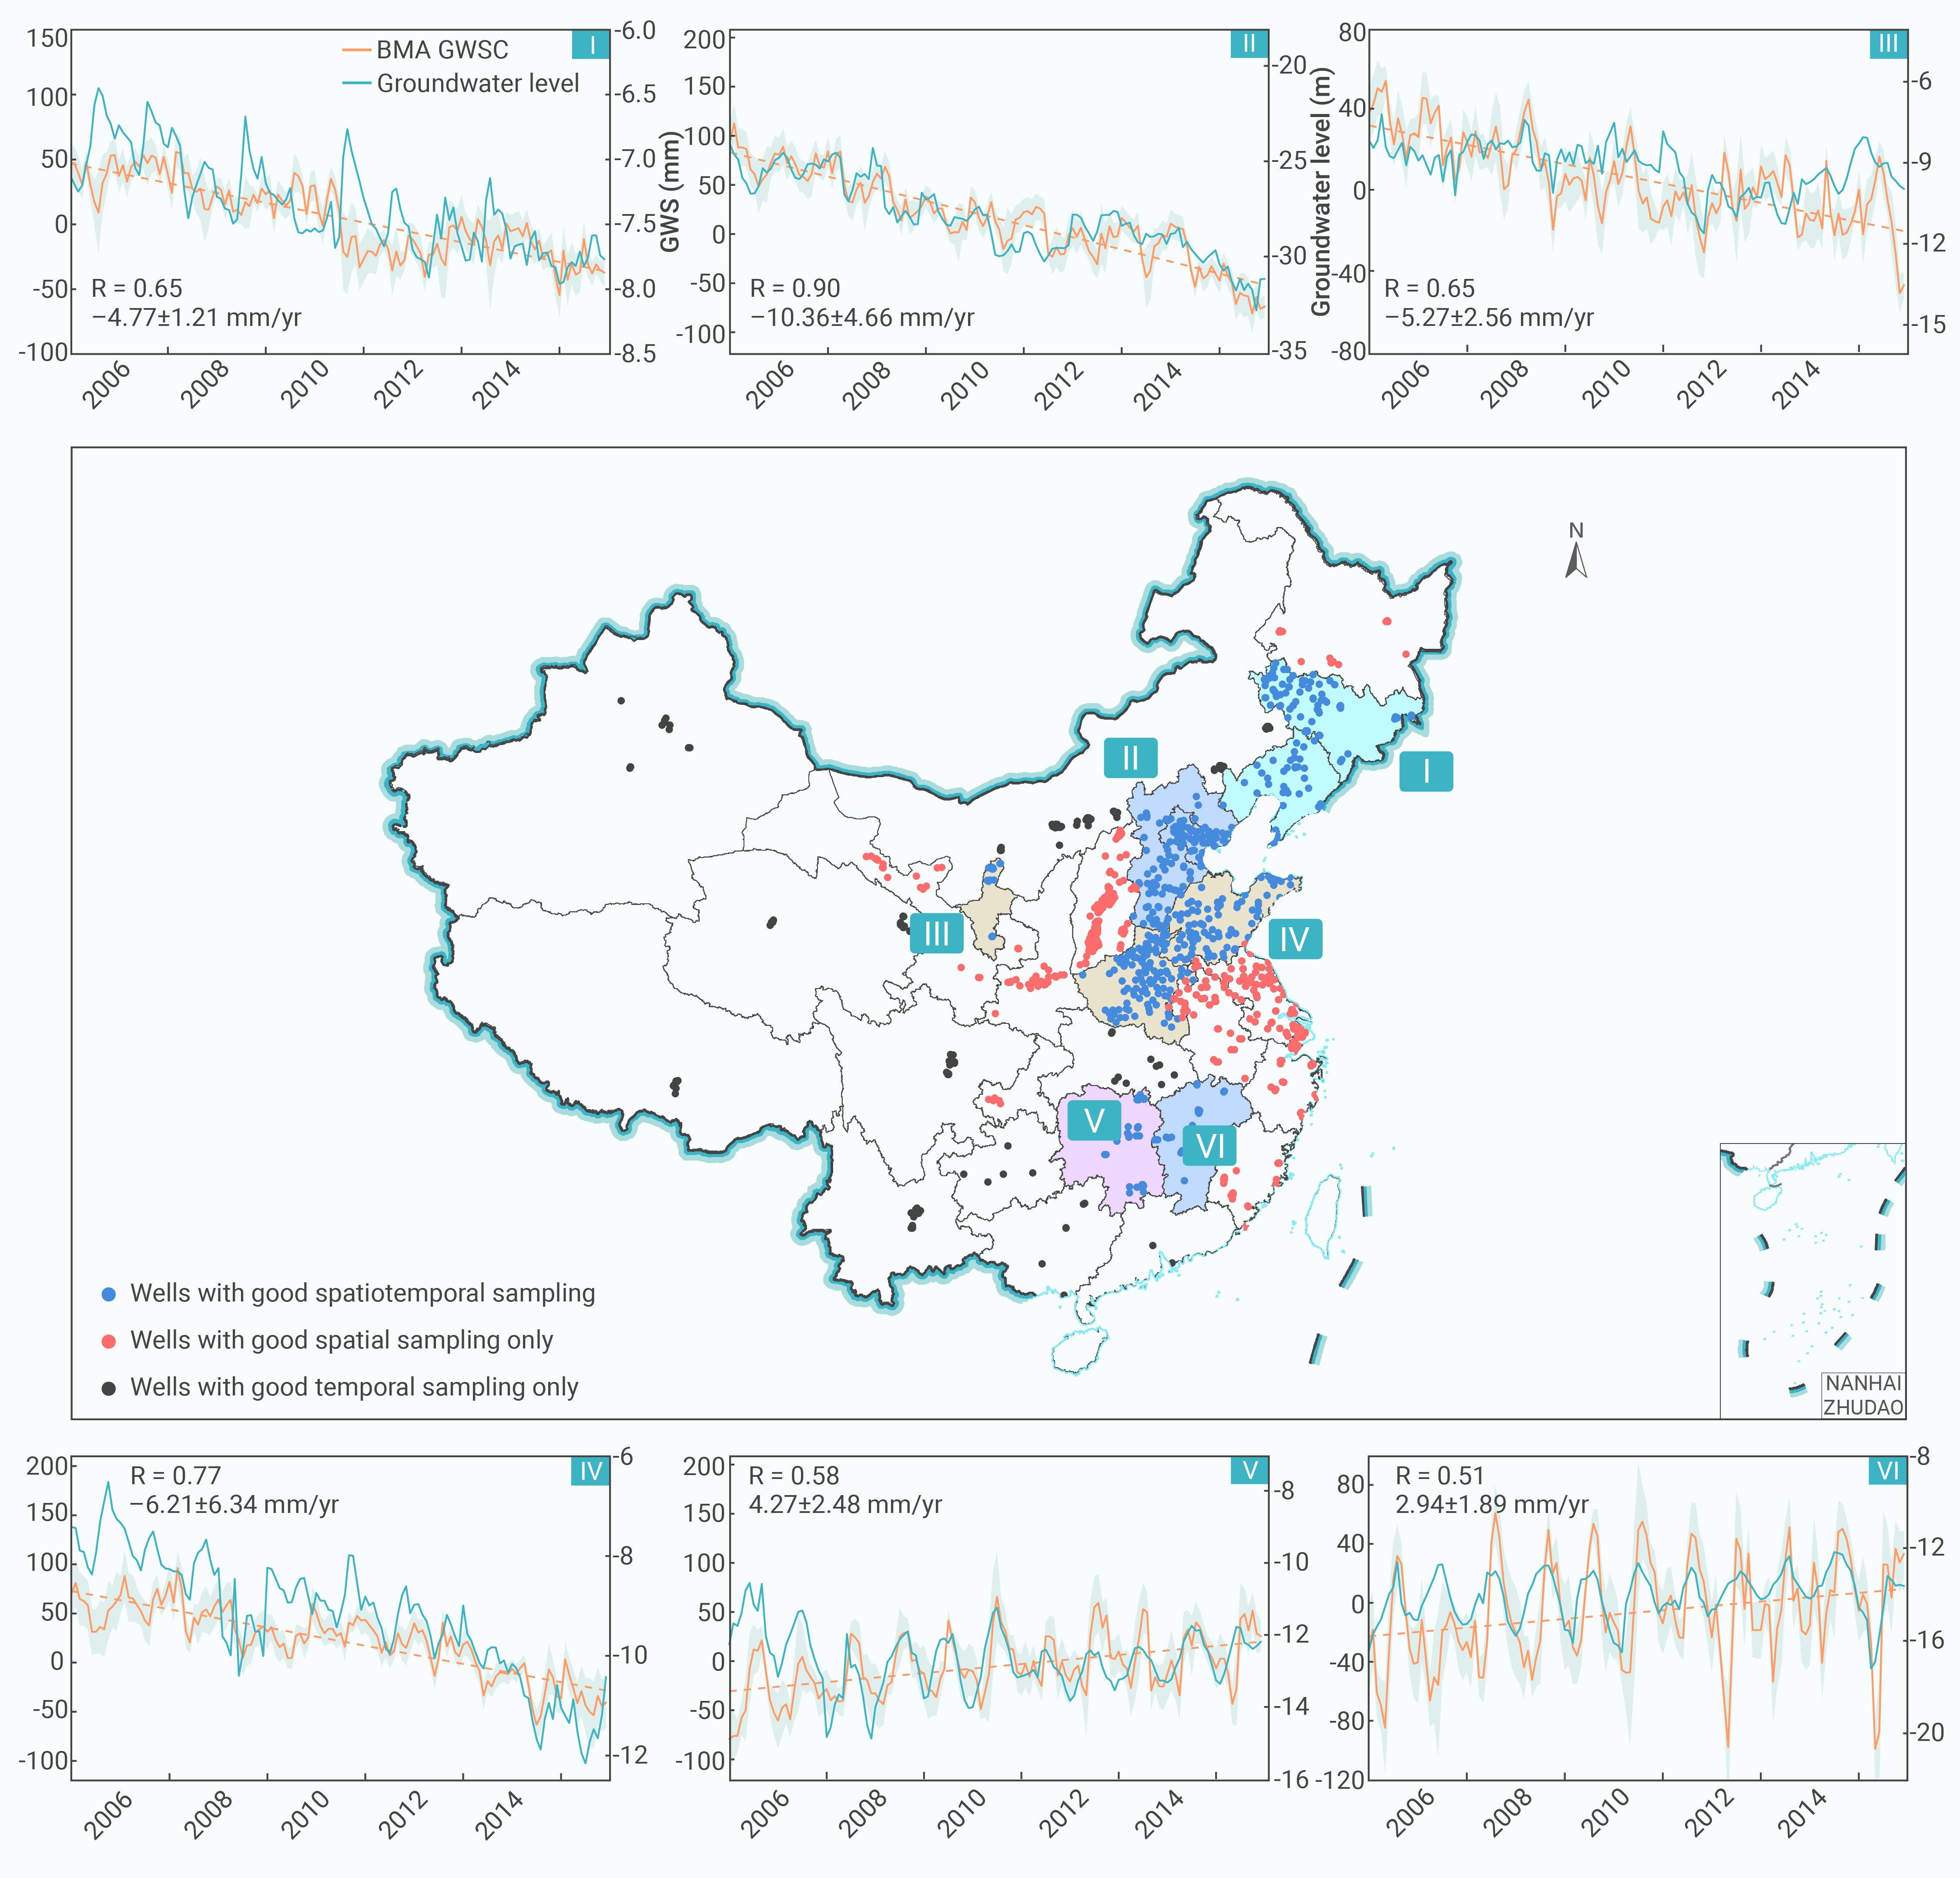1960x1878 pixels.
Task: Click the panel I badge in top-left chart
Action: click(591, 45)
